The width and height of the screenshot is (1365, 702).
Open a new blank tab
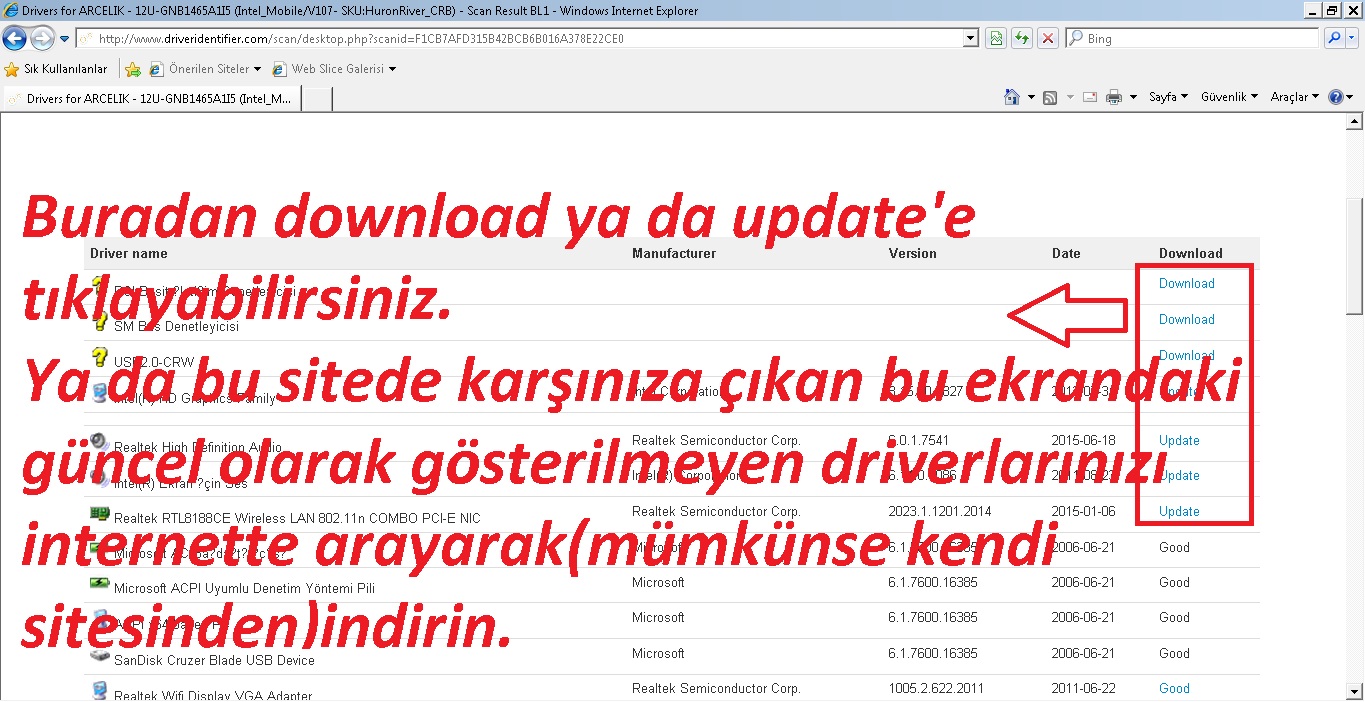click(x=316, y=99)
